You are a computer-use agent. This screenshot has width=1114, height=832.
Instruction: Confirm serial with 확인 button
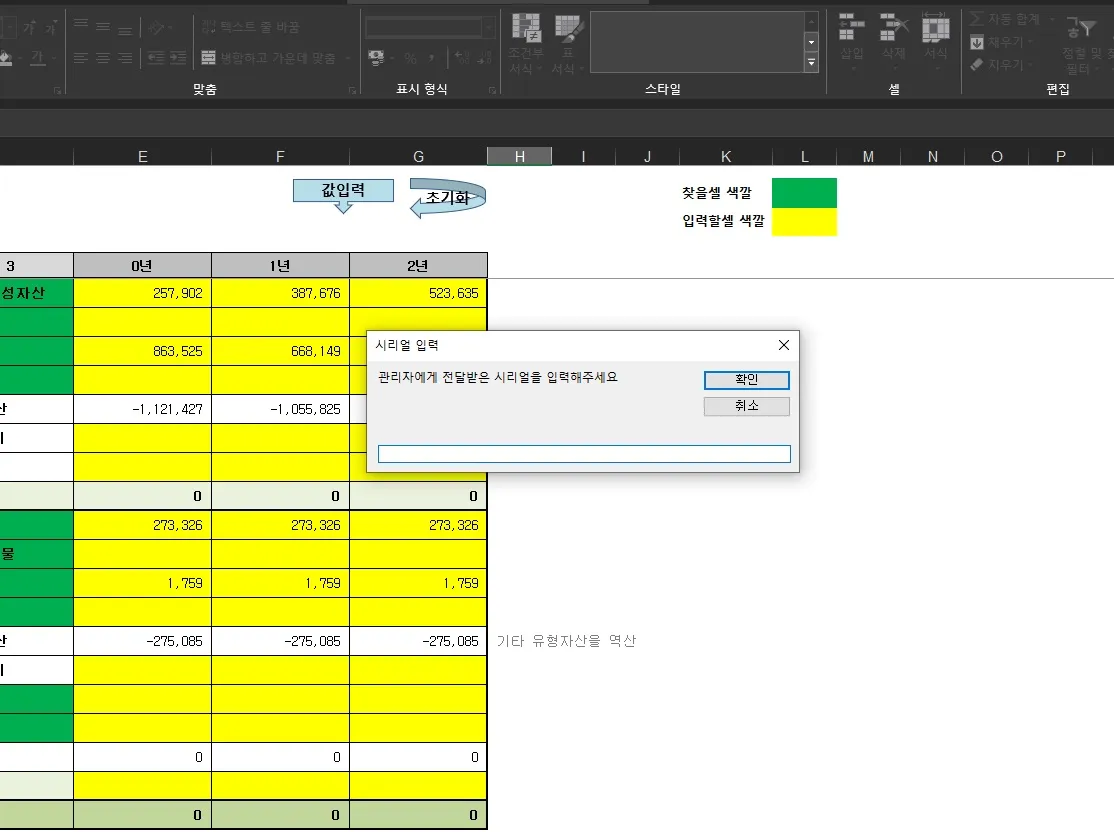747,379
